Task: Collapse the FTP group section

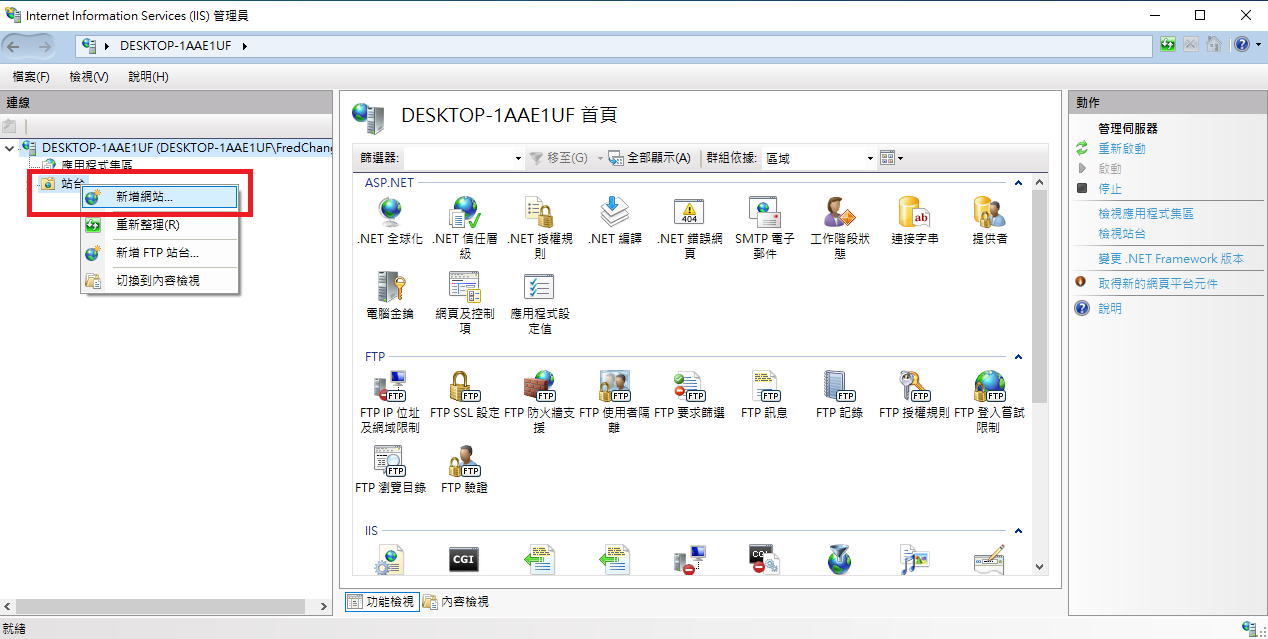Action: coord(1018,357)
